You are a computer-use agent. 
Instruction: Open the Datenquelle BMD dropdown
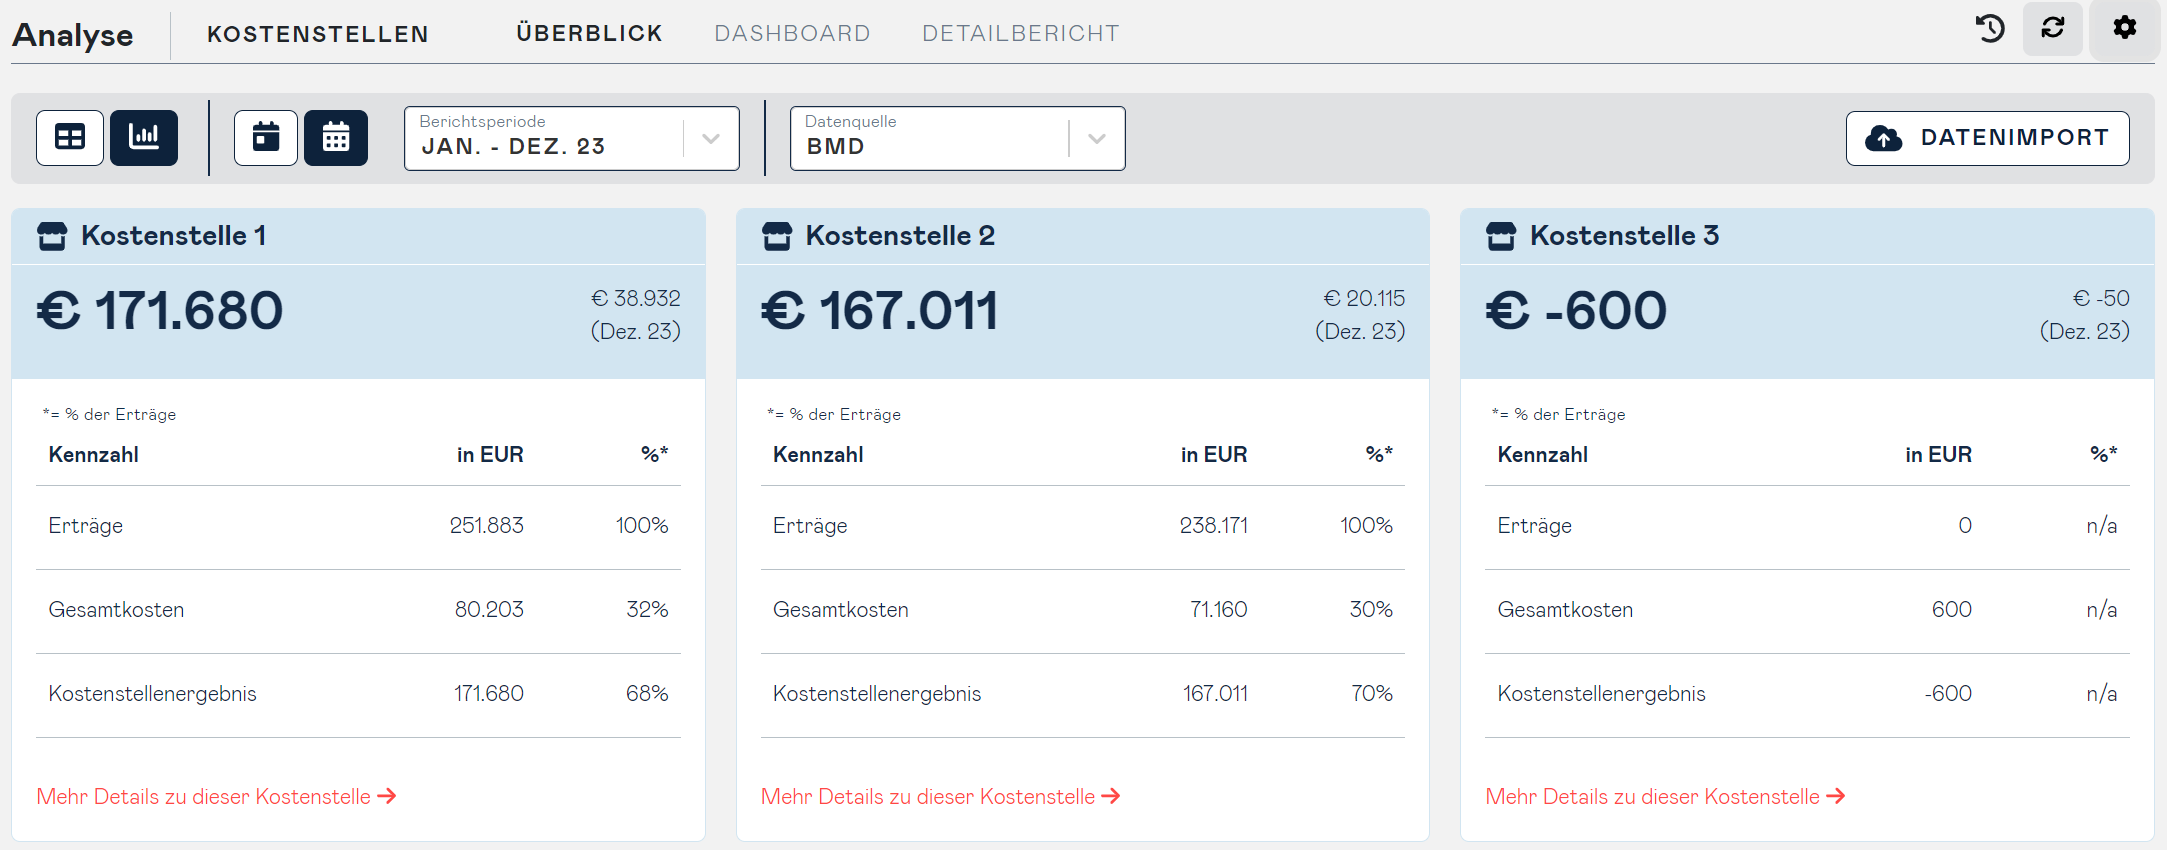point(958,138)
